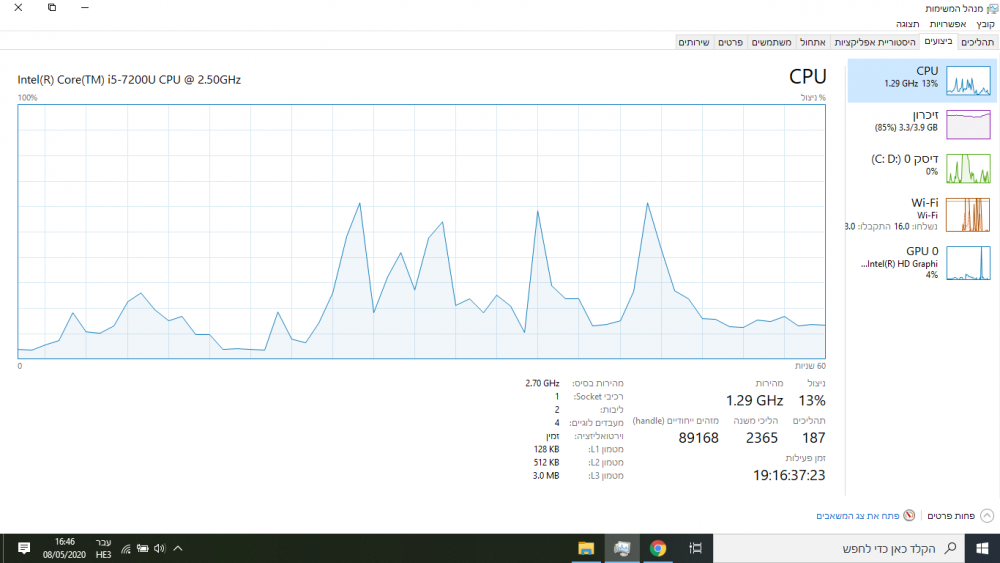Open the אפשרויות (Options) menu
Viewport: 1000px width, 563px height.
[x=947, y=24]
